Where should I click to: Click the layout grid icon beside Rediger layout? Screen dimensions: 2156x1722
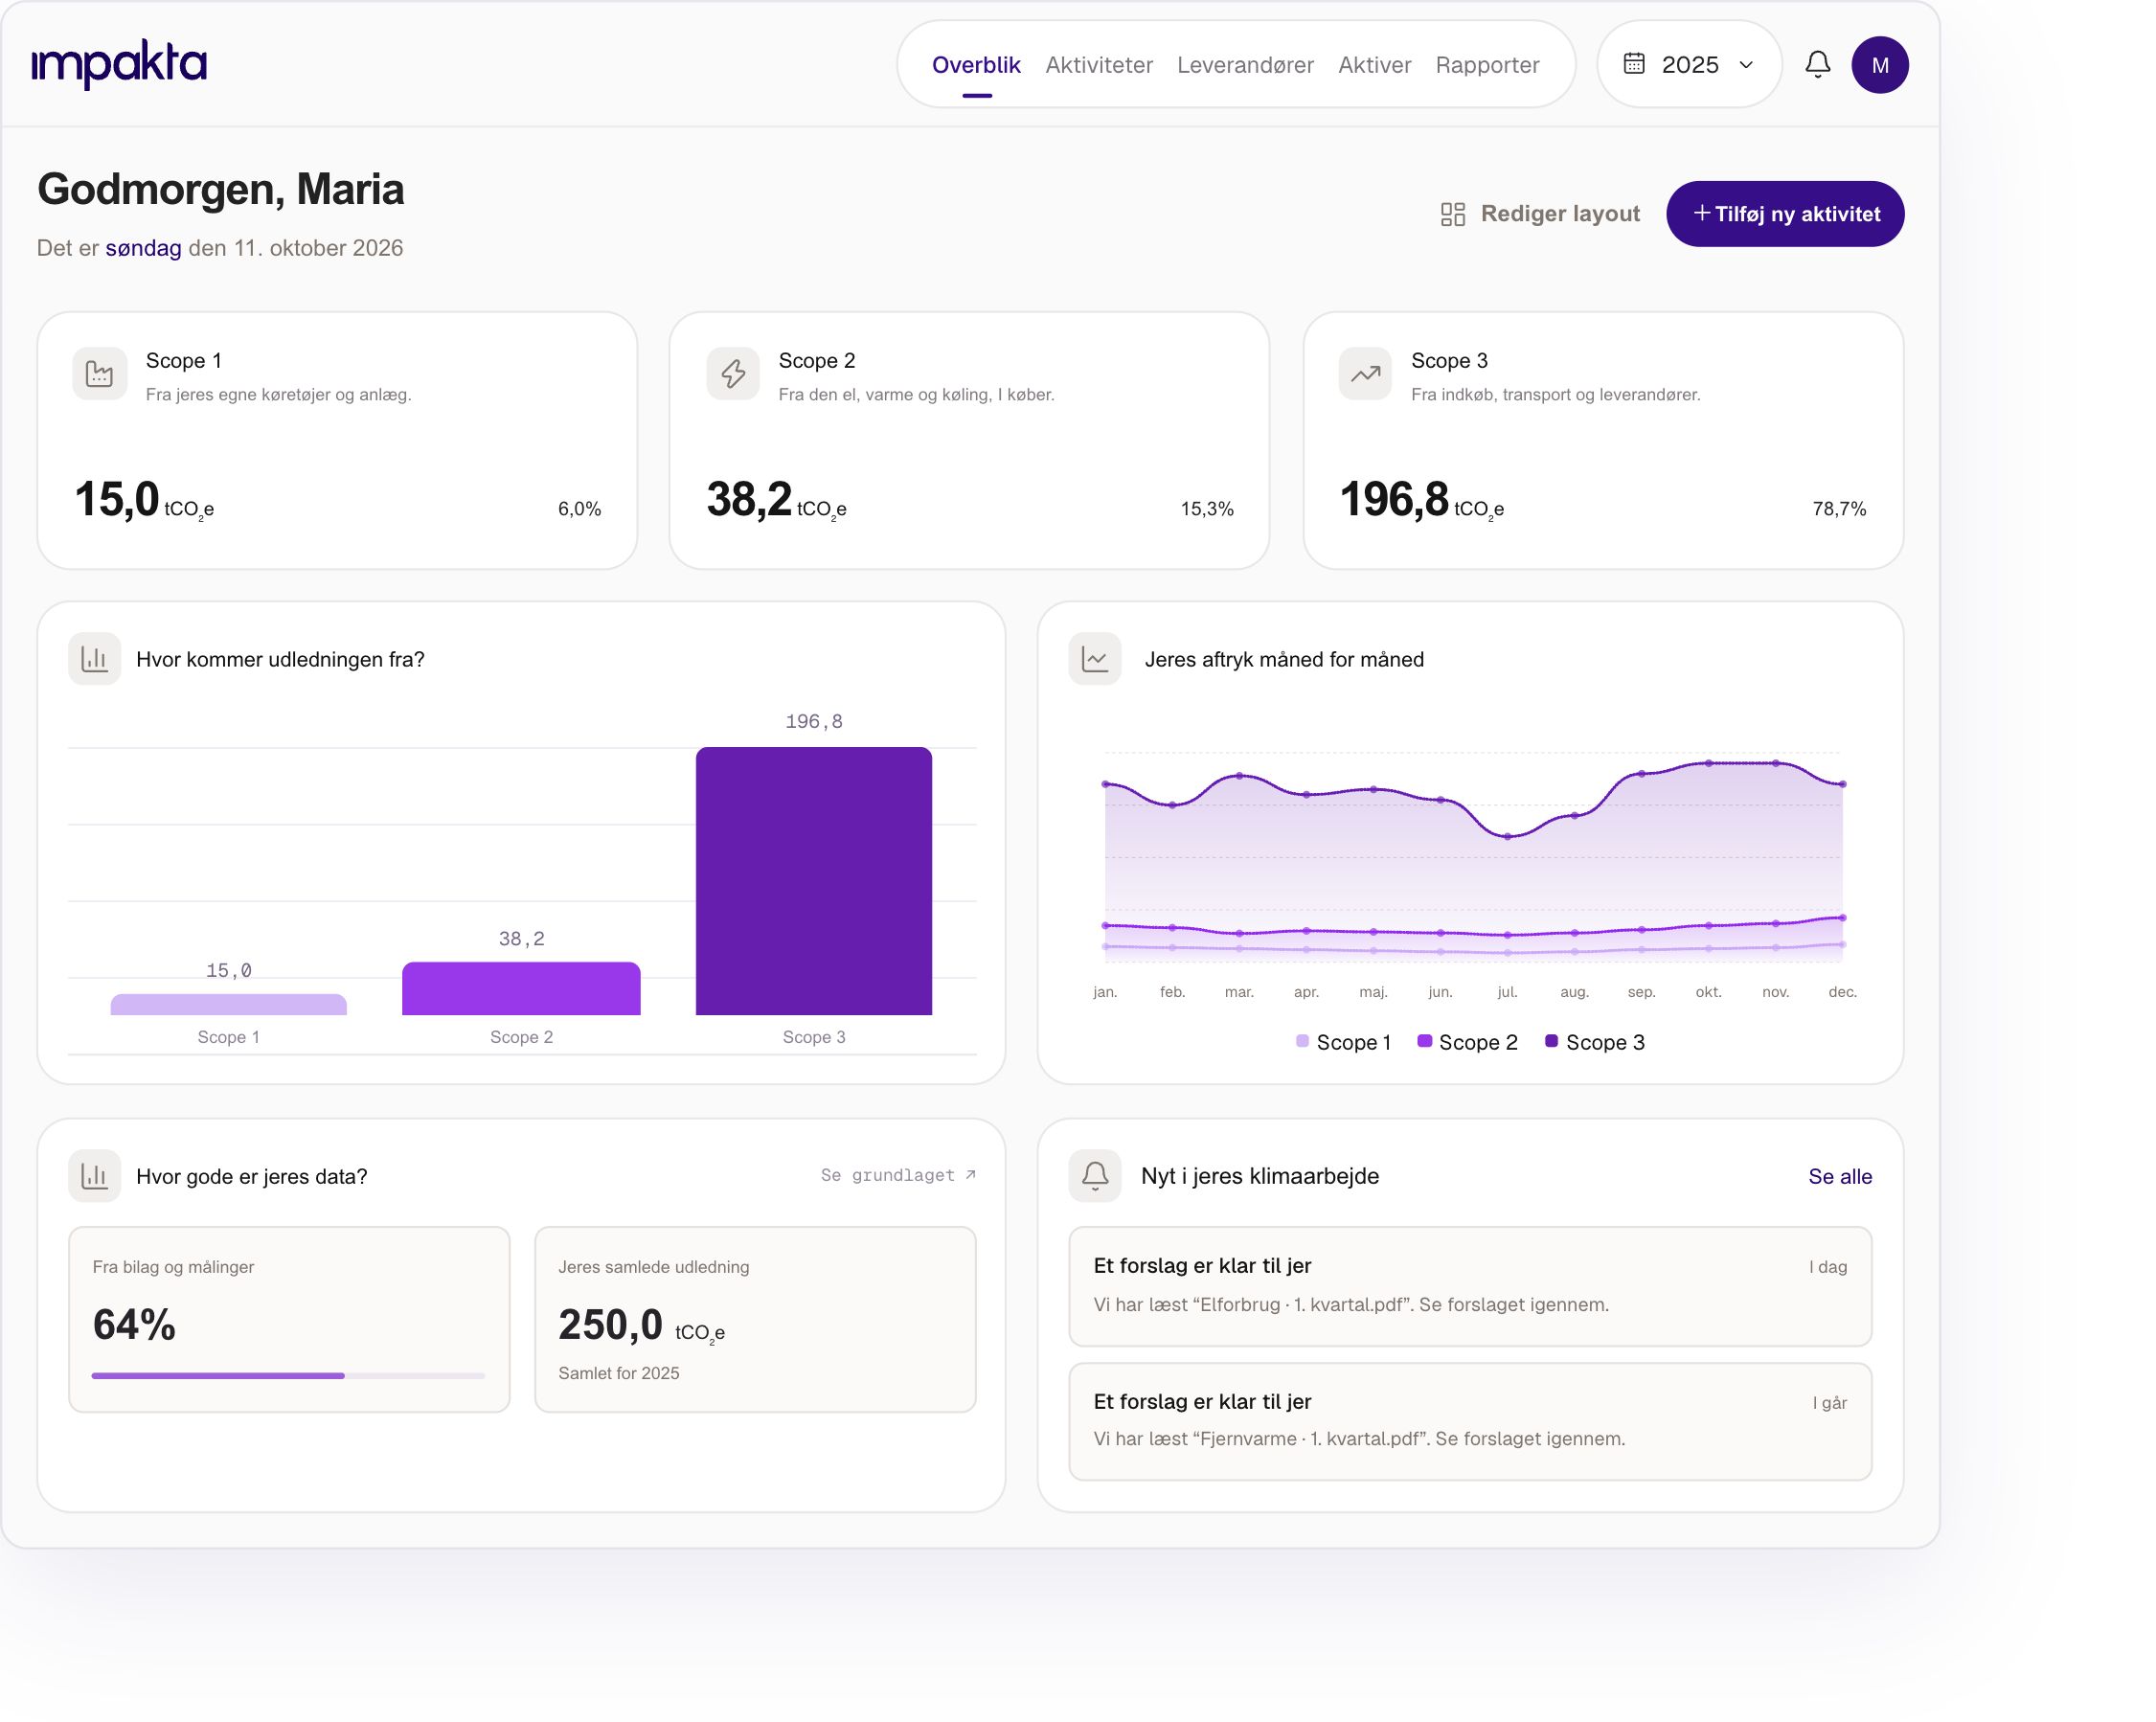[x=1453, y=214]
